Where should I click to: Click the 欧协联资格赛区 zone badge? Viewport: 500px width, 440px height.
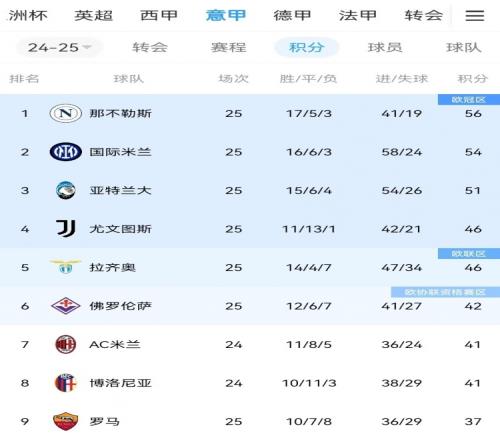coord(445,292)
